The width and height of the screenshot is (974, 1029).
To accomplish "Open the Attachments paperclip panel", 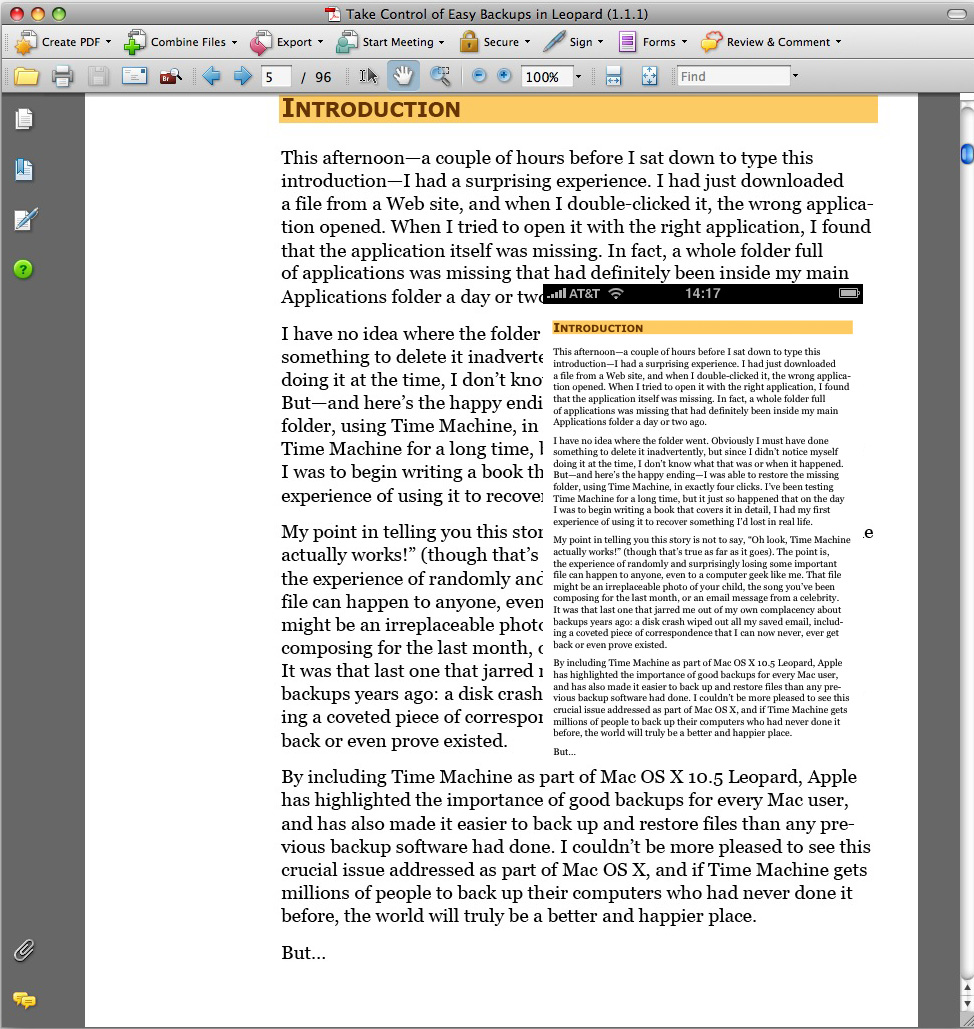I will coord(24,950).
